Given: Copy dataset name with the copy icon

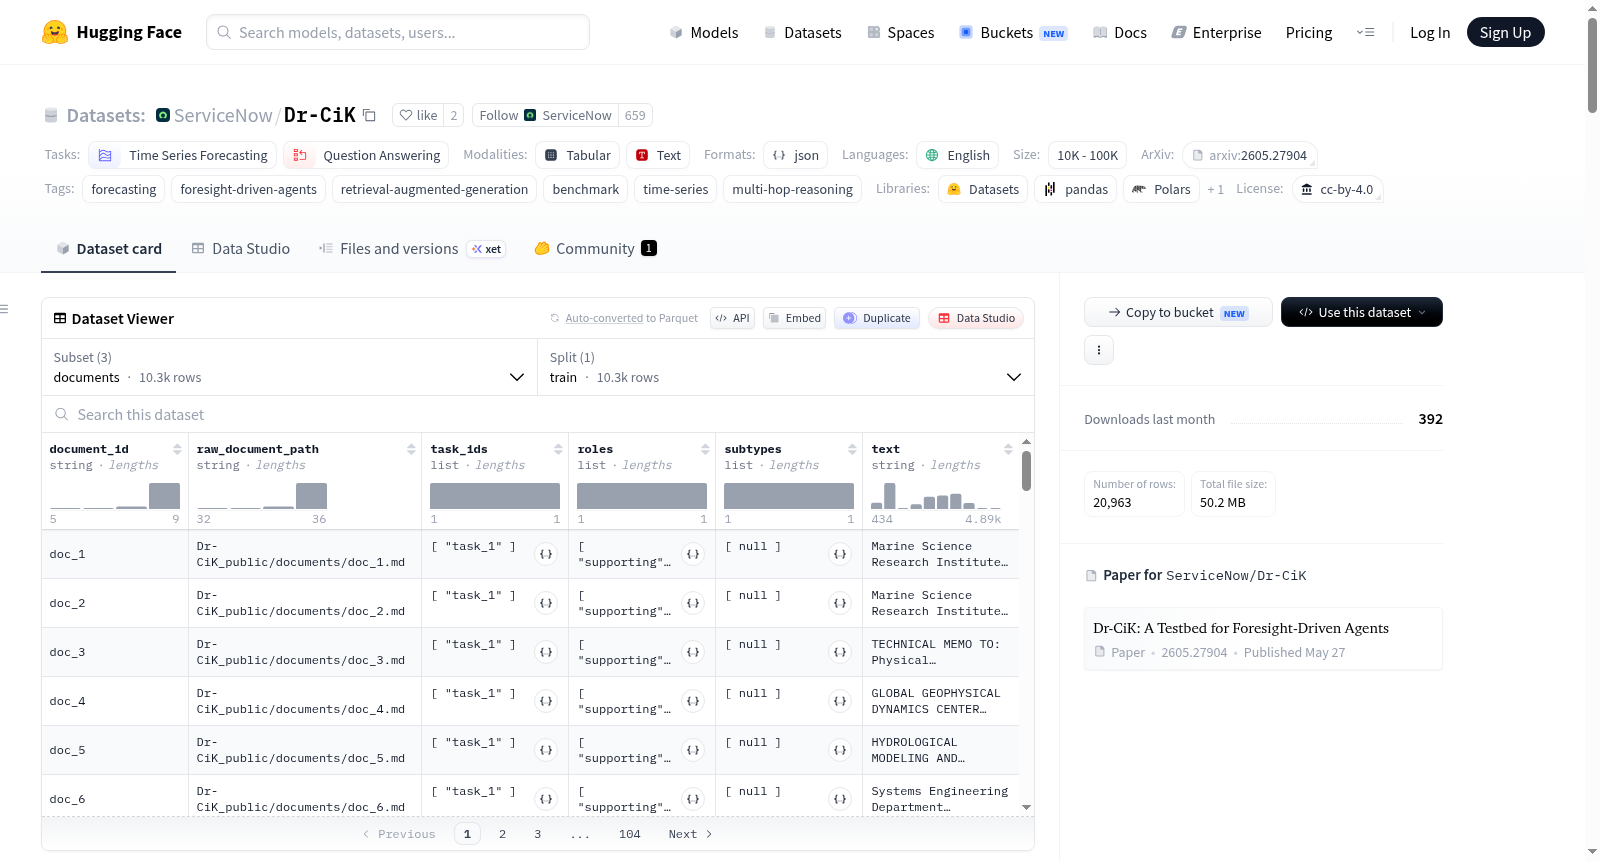Looking at the screenshot, I should (x=369, y=115).
